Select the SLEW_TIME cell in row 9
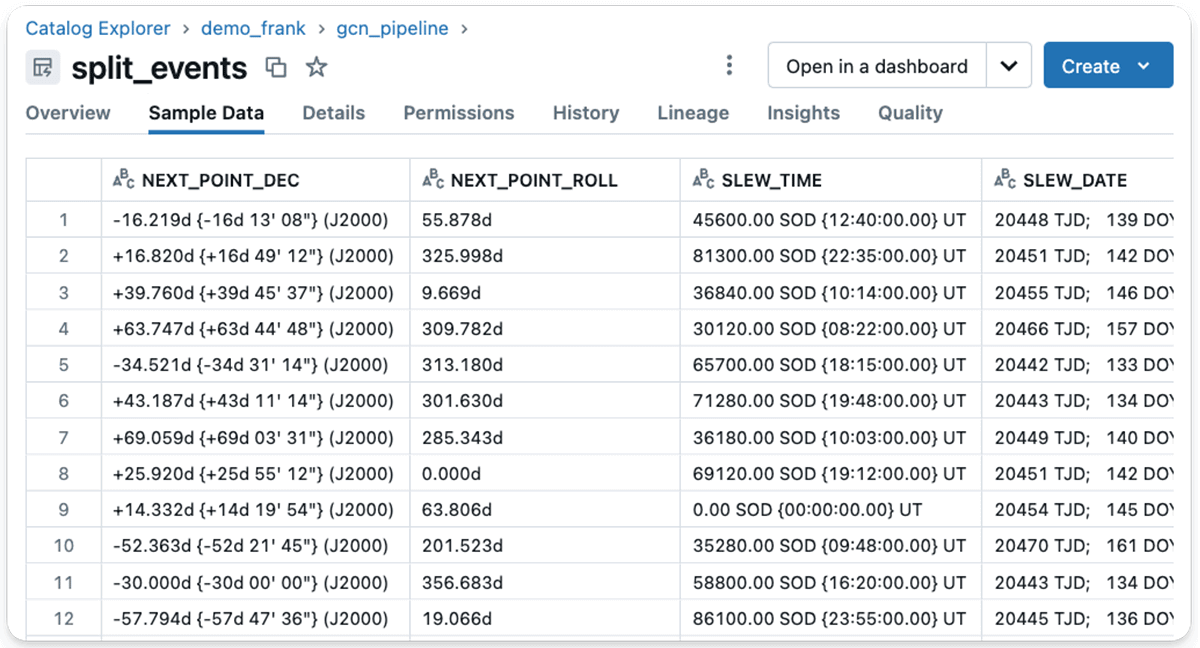Image resolution: width=1200 pixels, height=648 pixels. click(807, 510)
